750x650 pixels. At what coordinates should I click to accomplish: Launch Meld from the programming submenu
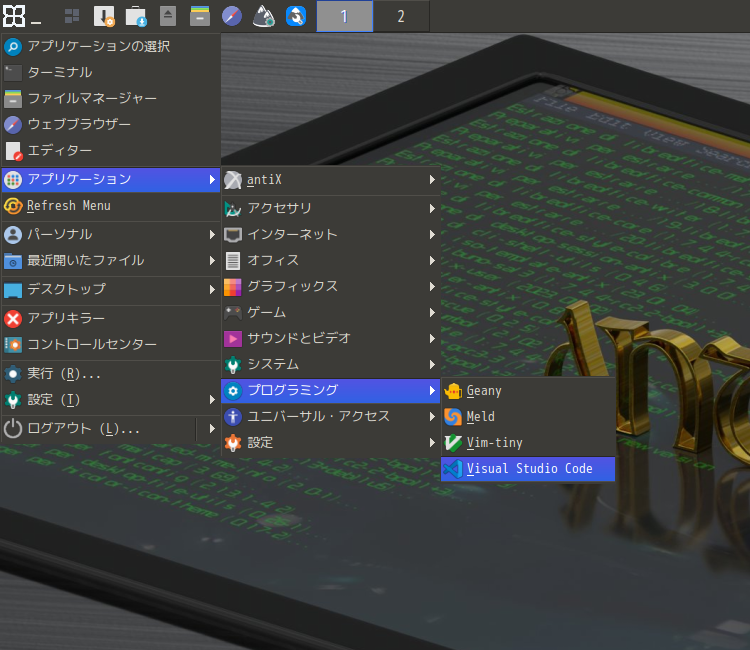pos(528,417)
